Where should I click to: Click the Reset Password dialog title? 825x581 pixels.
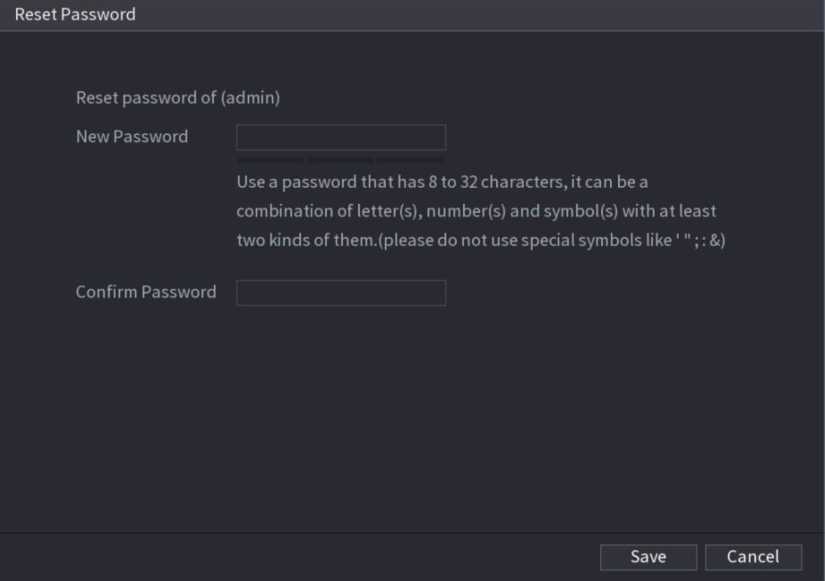tap(75, 15)
